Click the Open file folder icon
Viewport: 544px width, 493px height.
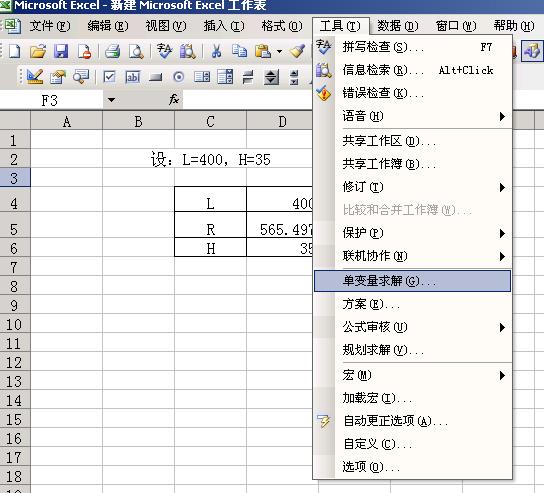[38, 52]
